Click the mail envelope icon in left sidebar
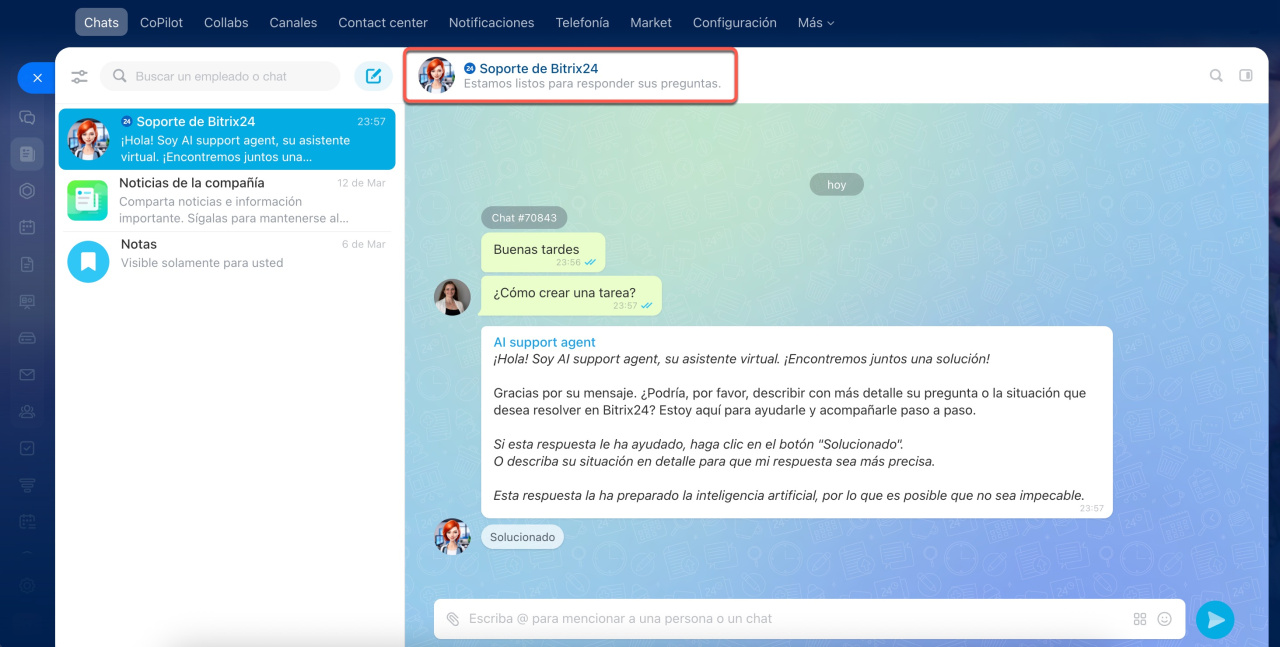This screenshot has height=647, width=1280. click(x=27, y=375)
